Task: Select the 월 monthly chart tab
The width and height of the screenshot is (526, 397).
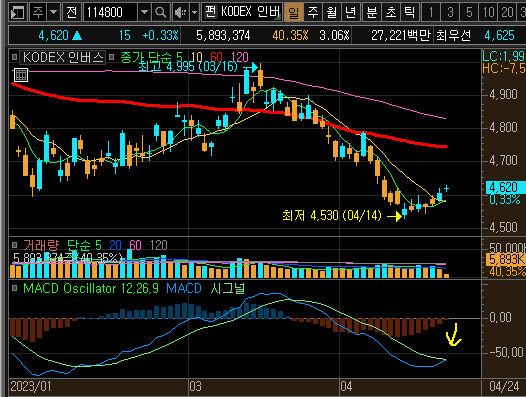Action: (x=332, y=13)
